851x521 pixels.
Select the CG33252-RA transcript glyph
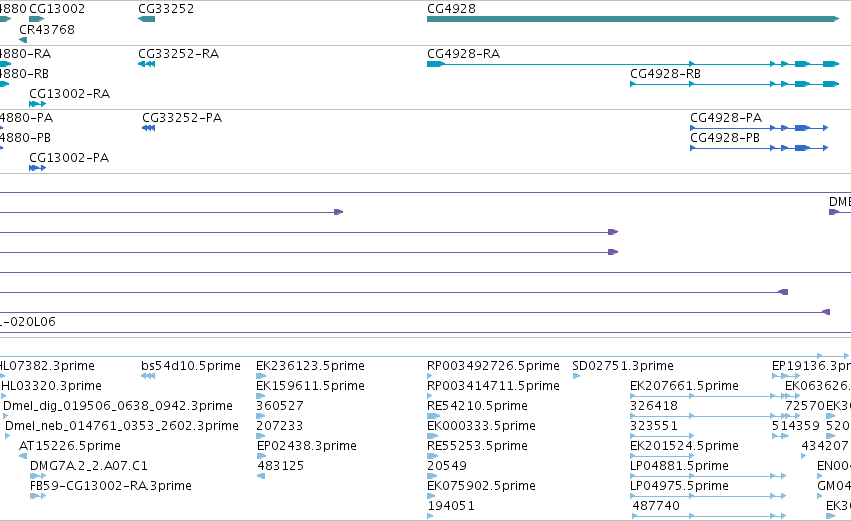147,64
